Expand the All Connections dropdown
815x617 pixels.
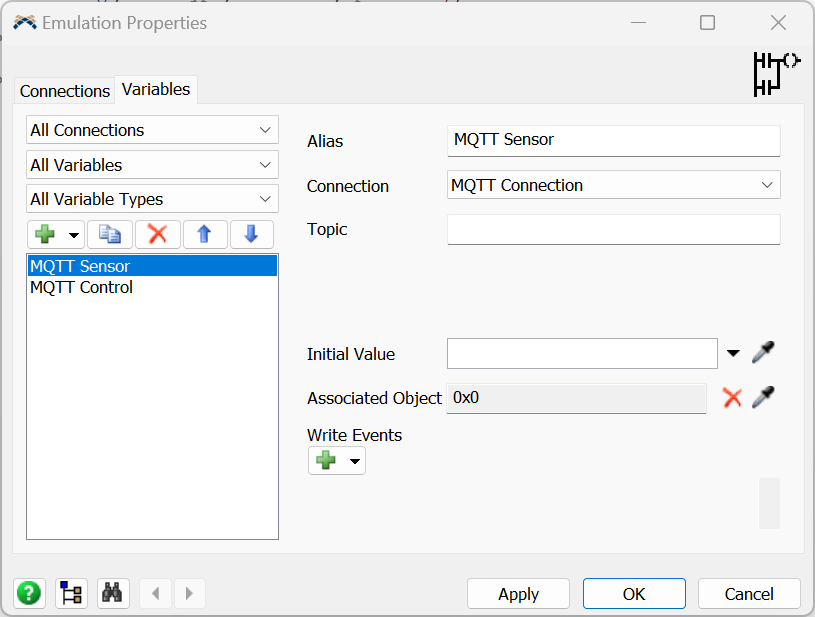coord(152,130)
